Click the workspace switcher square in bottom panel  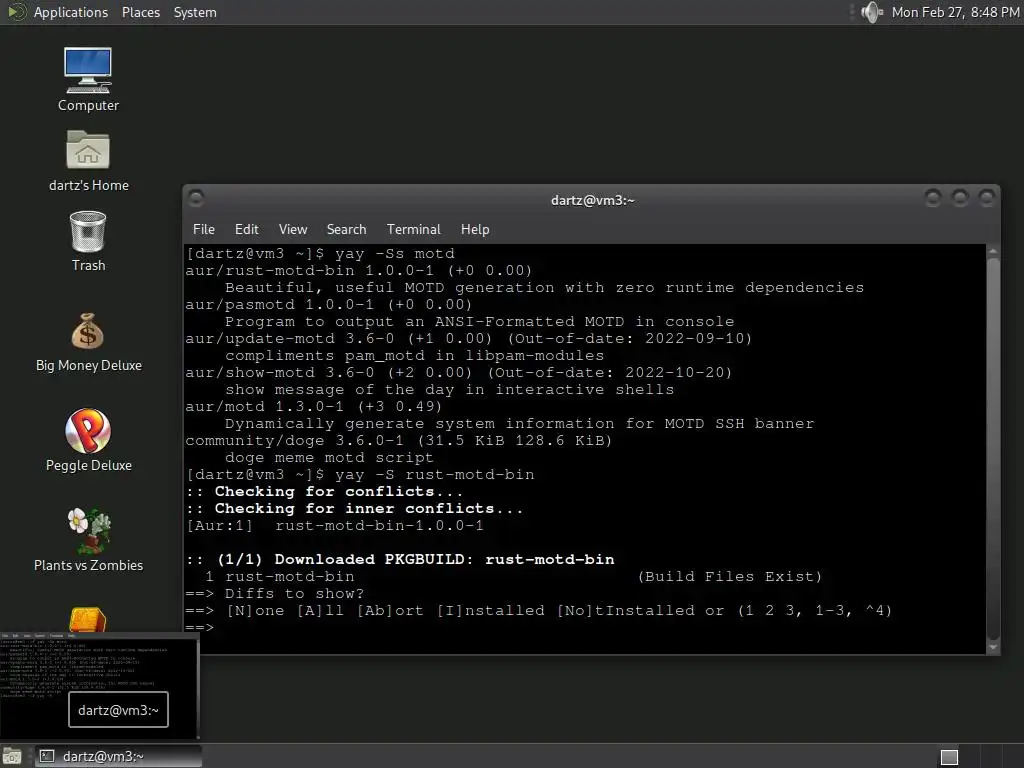coord(949,757)
